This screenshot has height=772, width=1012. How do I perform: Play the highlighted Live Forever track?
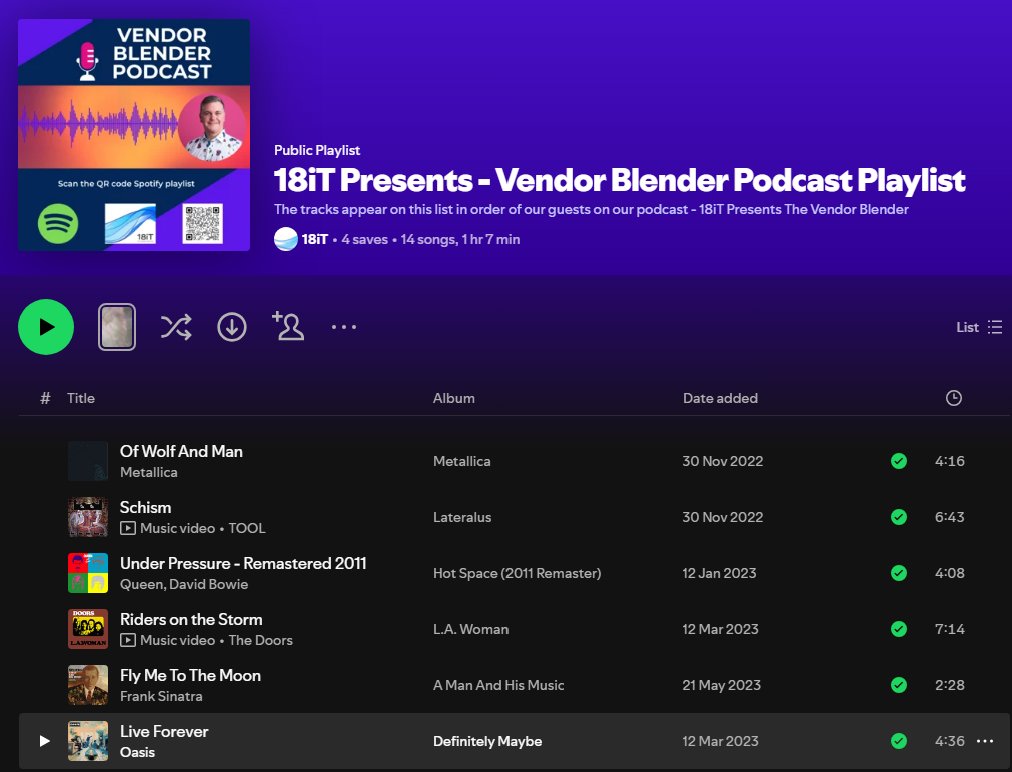tap(45, 741)
